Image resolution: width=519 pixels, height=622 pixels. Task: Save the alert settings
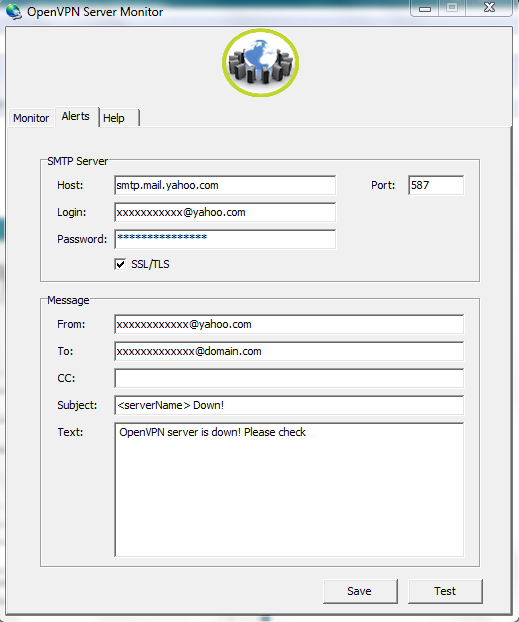click(360, 591)
